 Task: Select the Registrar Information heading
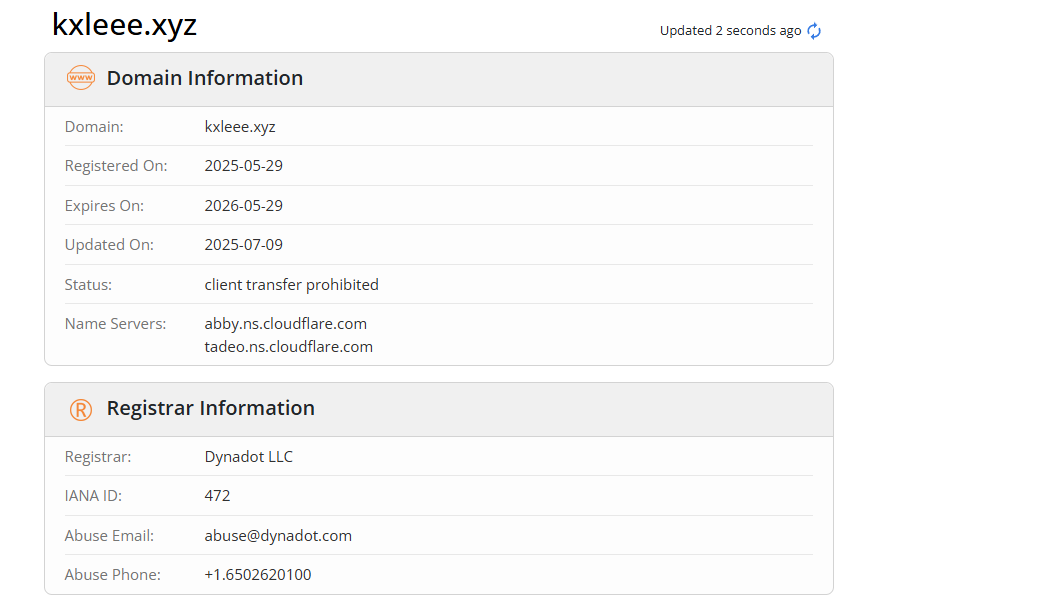[x=210, y=408]
